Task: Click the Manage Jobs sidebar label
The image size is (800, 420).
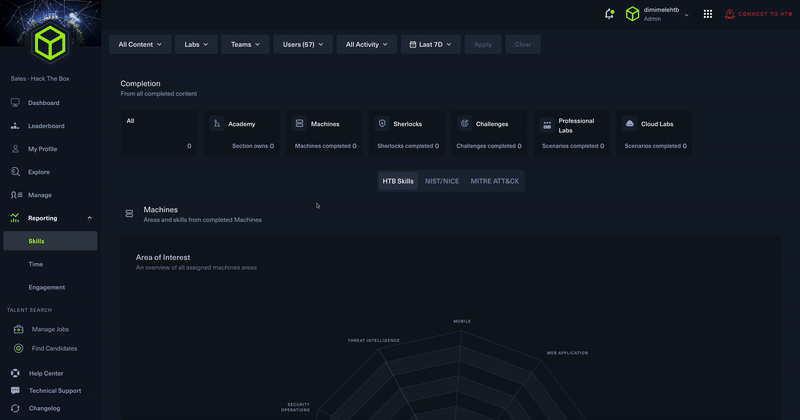Action: [50, 329]
